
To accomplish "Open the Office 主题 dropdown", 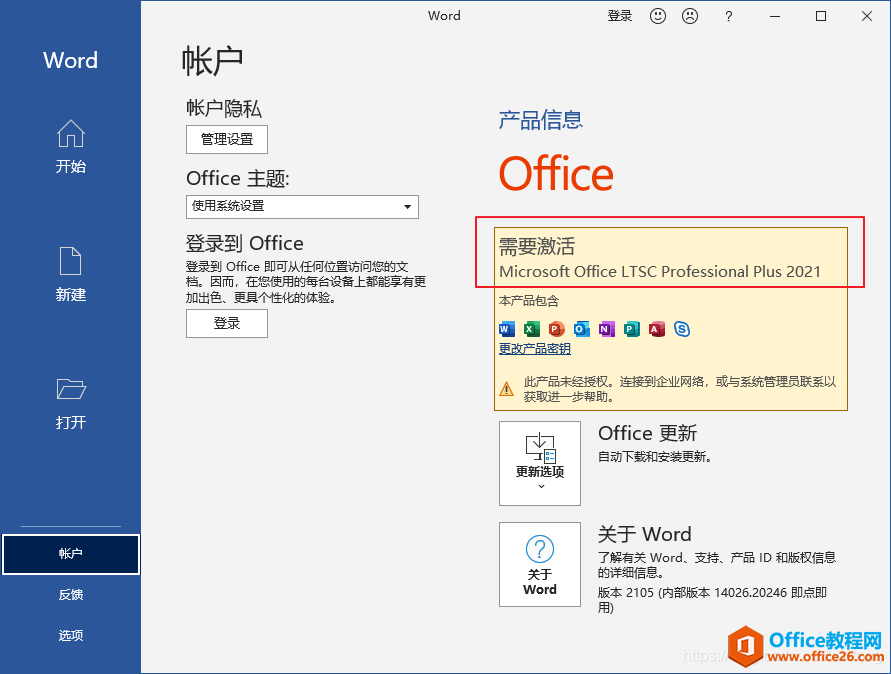I will pyautogui.click(x=406, y=207).
